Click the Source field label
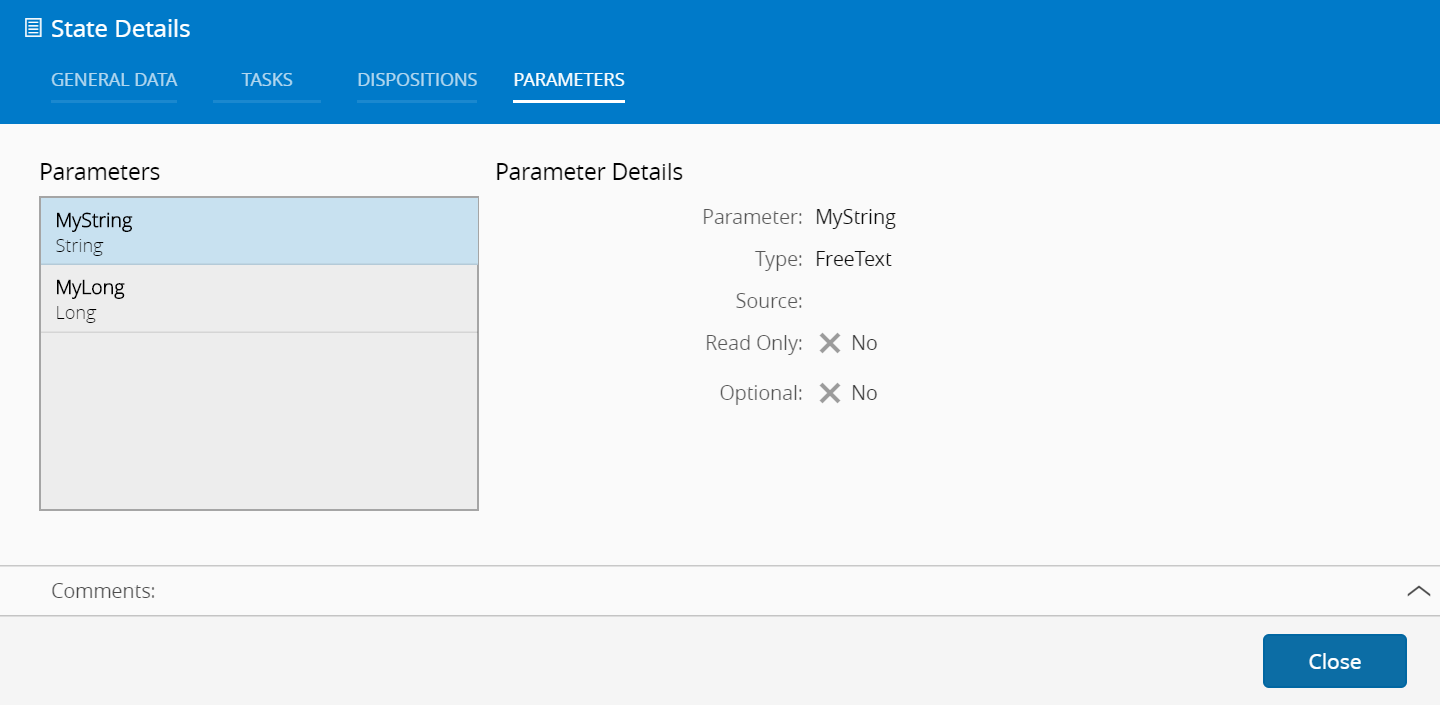Screen dimensions: 1440x705 768,301
